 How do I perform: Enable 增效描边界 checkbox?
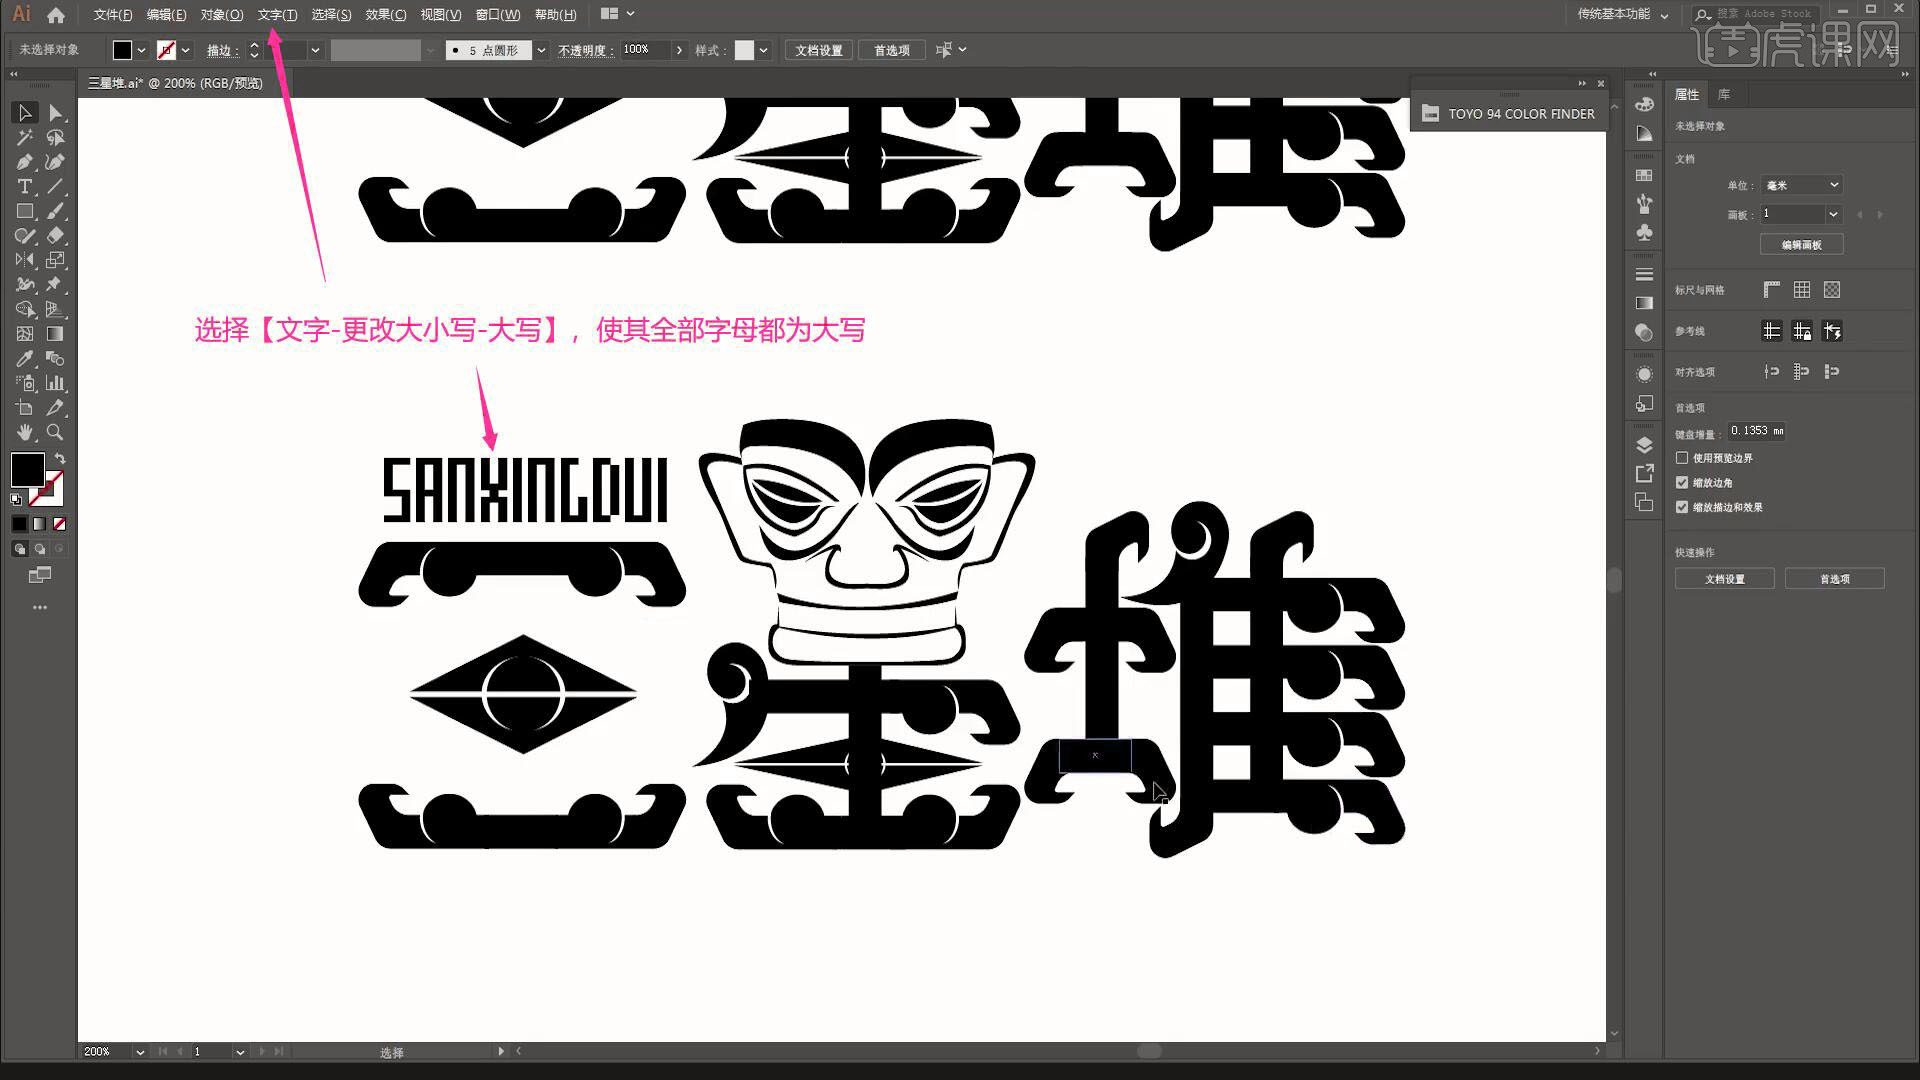pyautogui.click(x=1683, y=458)
